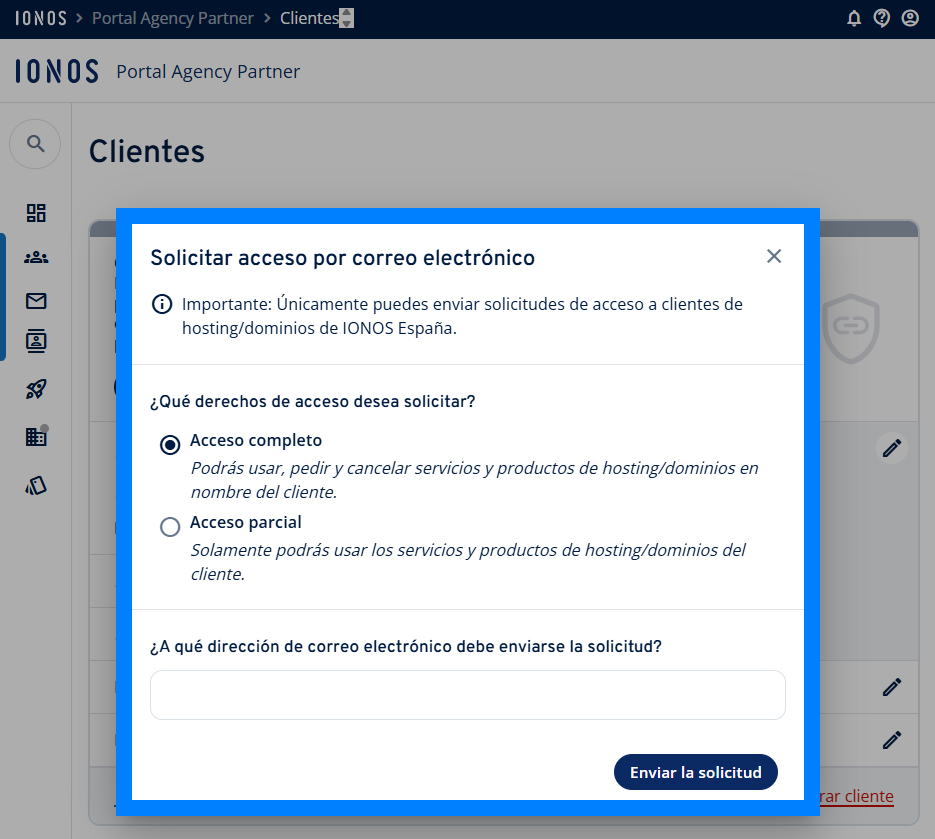Screen dimensions: 935x839
Task: Click the IONOS logo in top bar
Action: (41, 18)
